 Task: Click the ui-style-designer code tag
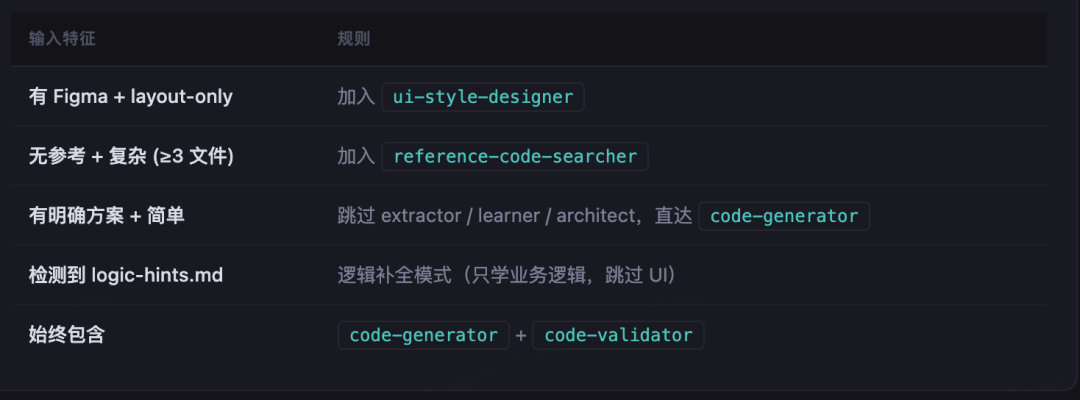tap(483, 97)
